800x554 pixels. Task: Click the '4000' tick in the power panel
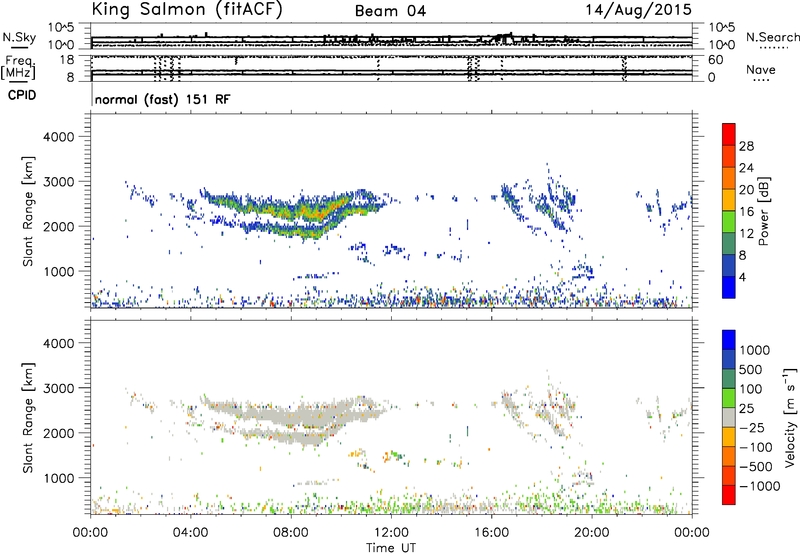[59, 137]
